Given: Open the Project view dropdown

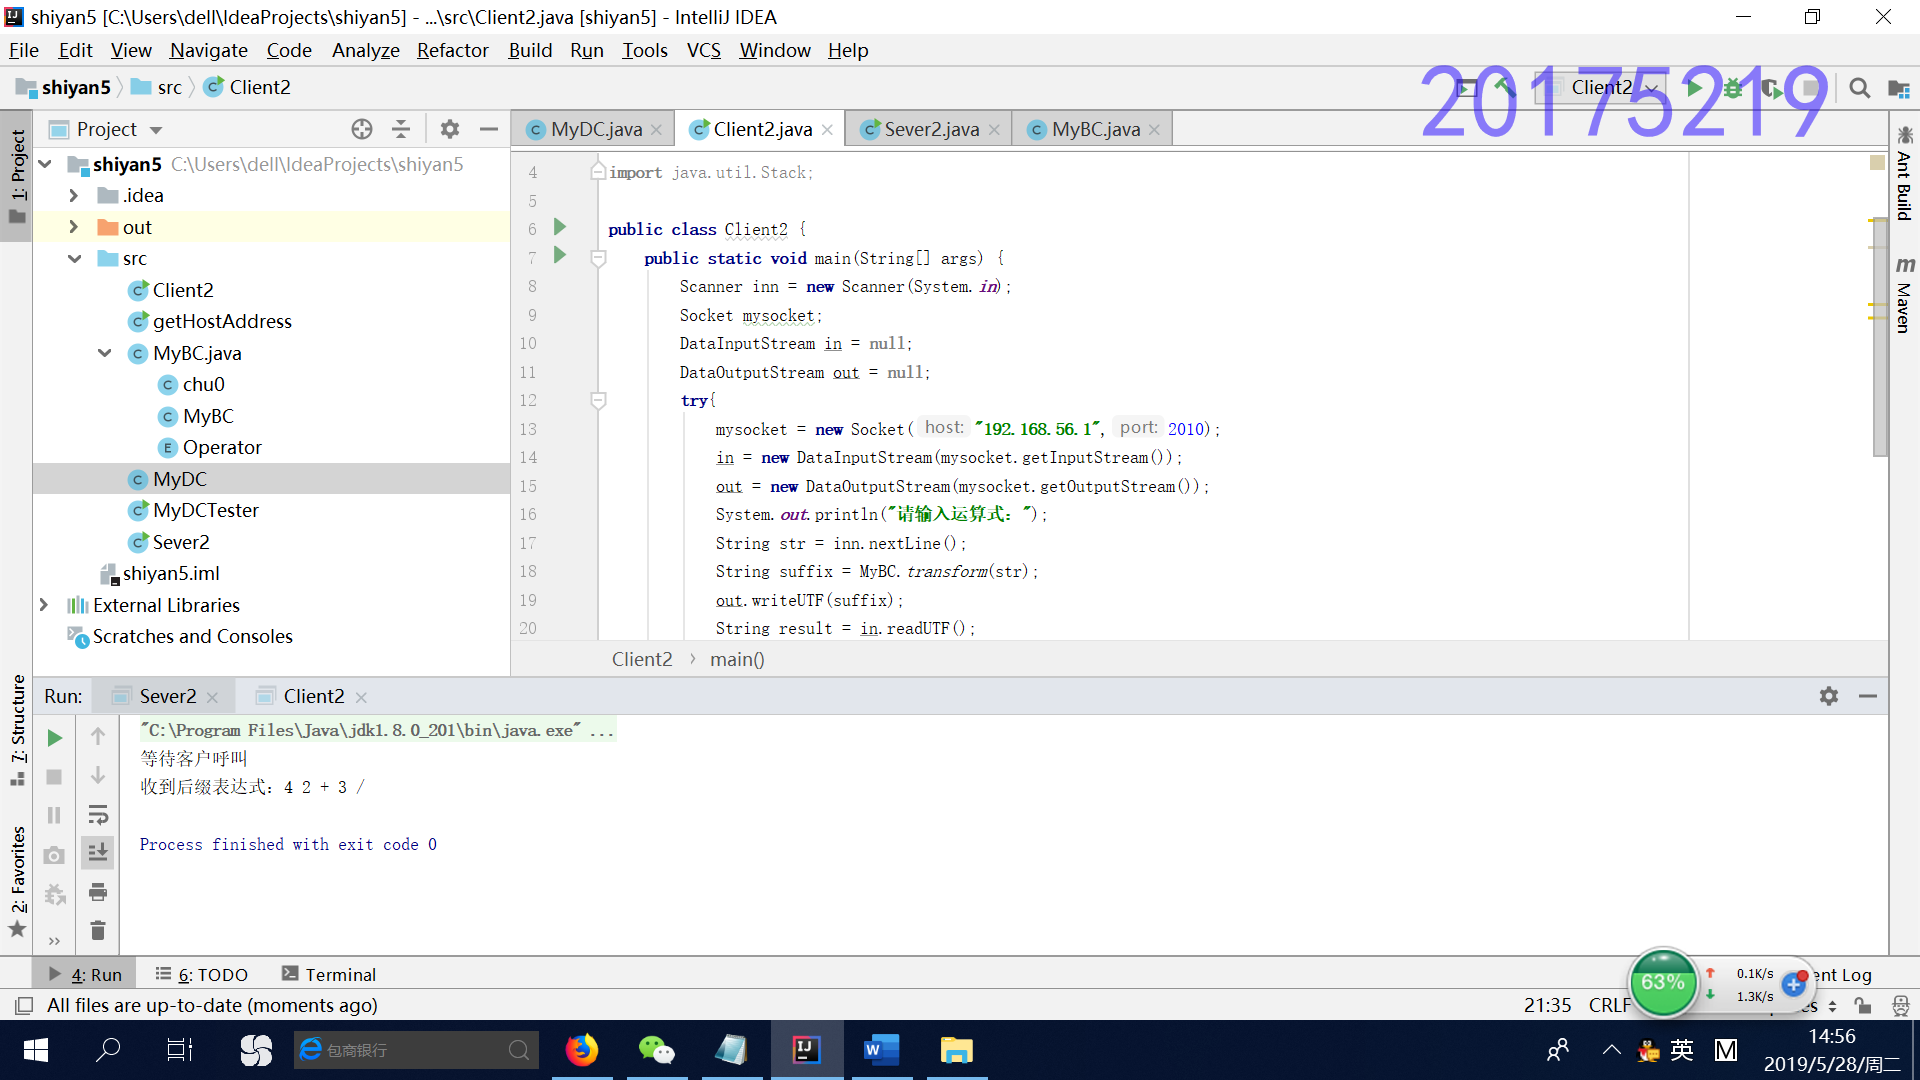Looking at the screenshot, I should pos(156,130).
